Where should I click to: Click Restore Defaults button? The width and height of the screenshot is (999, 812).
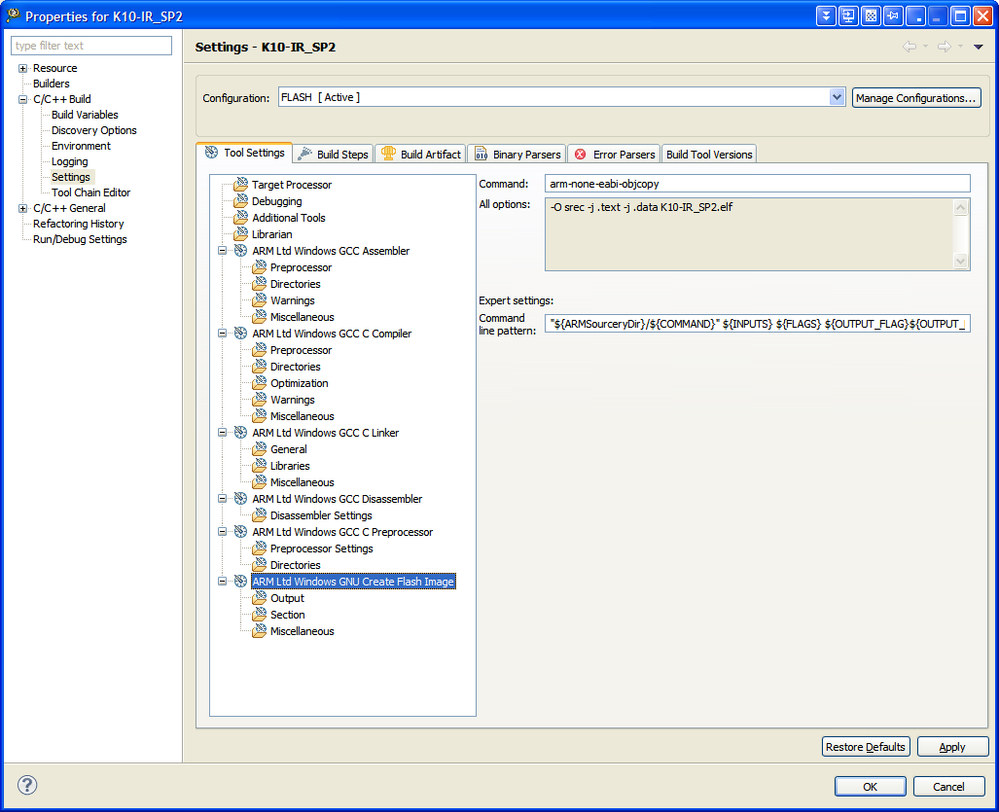click(865, 747)
